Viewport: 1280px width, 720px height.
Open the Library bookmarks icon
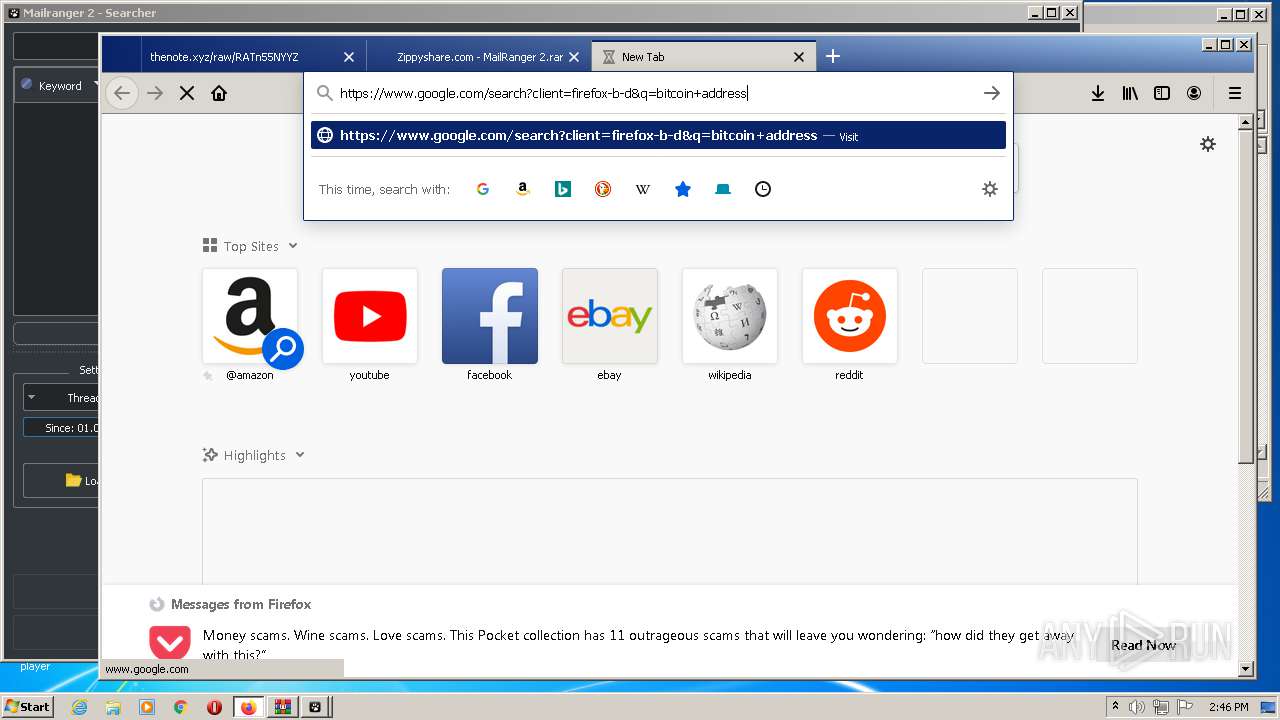[x=1130, y=93]
